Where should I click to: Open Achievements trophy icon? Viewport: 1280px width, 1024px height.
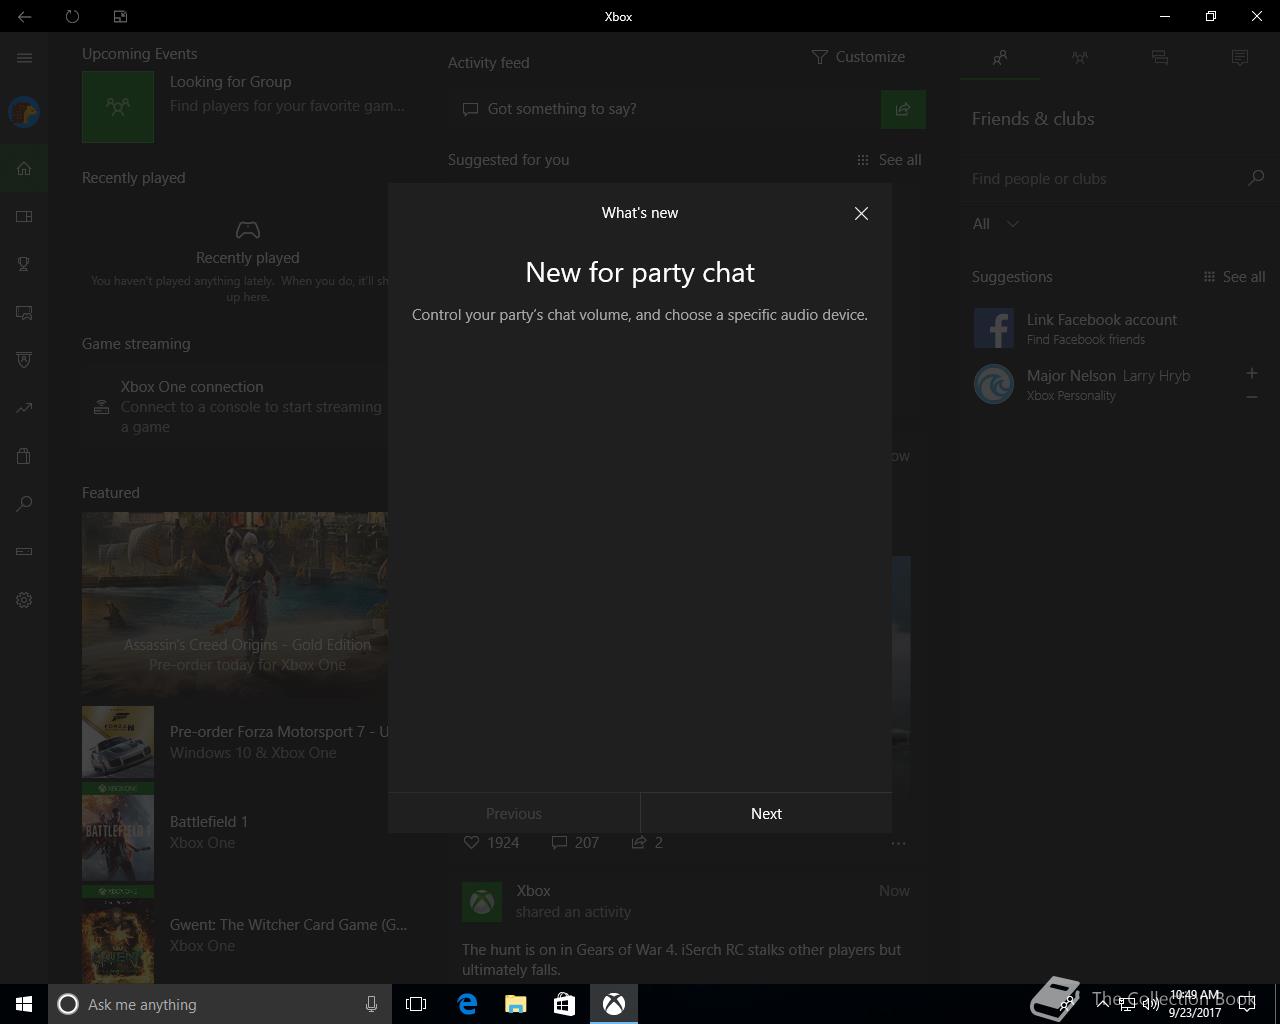pyautogui.click(x=24, y=264)
